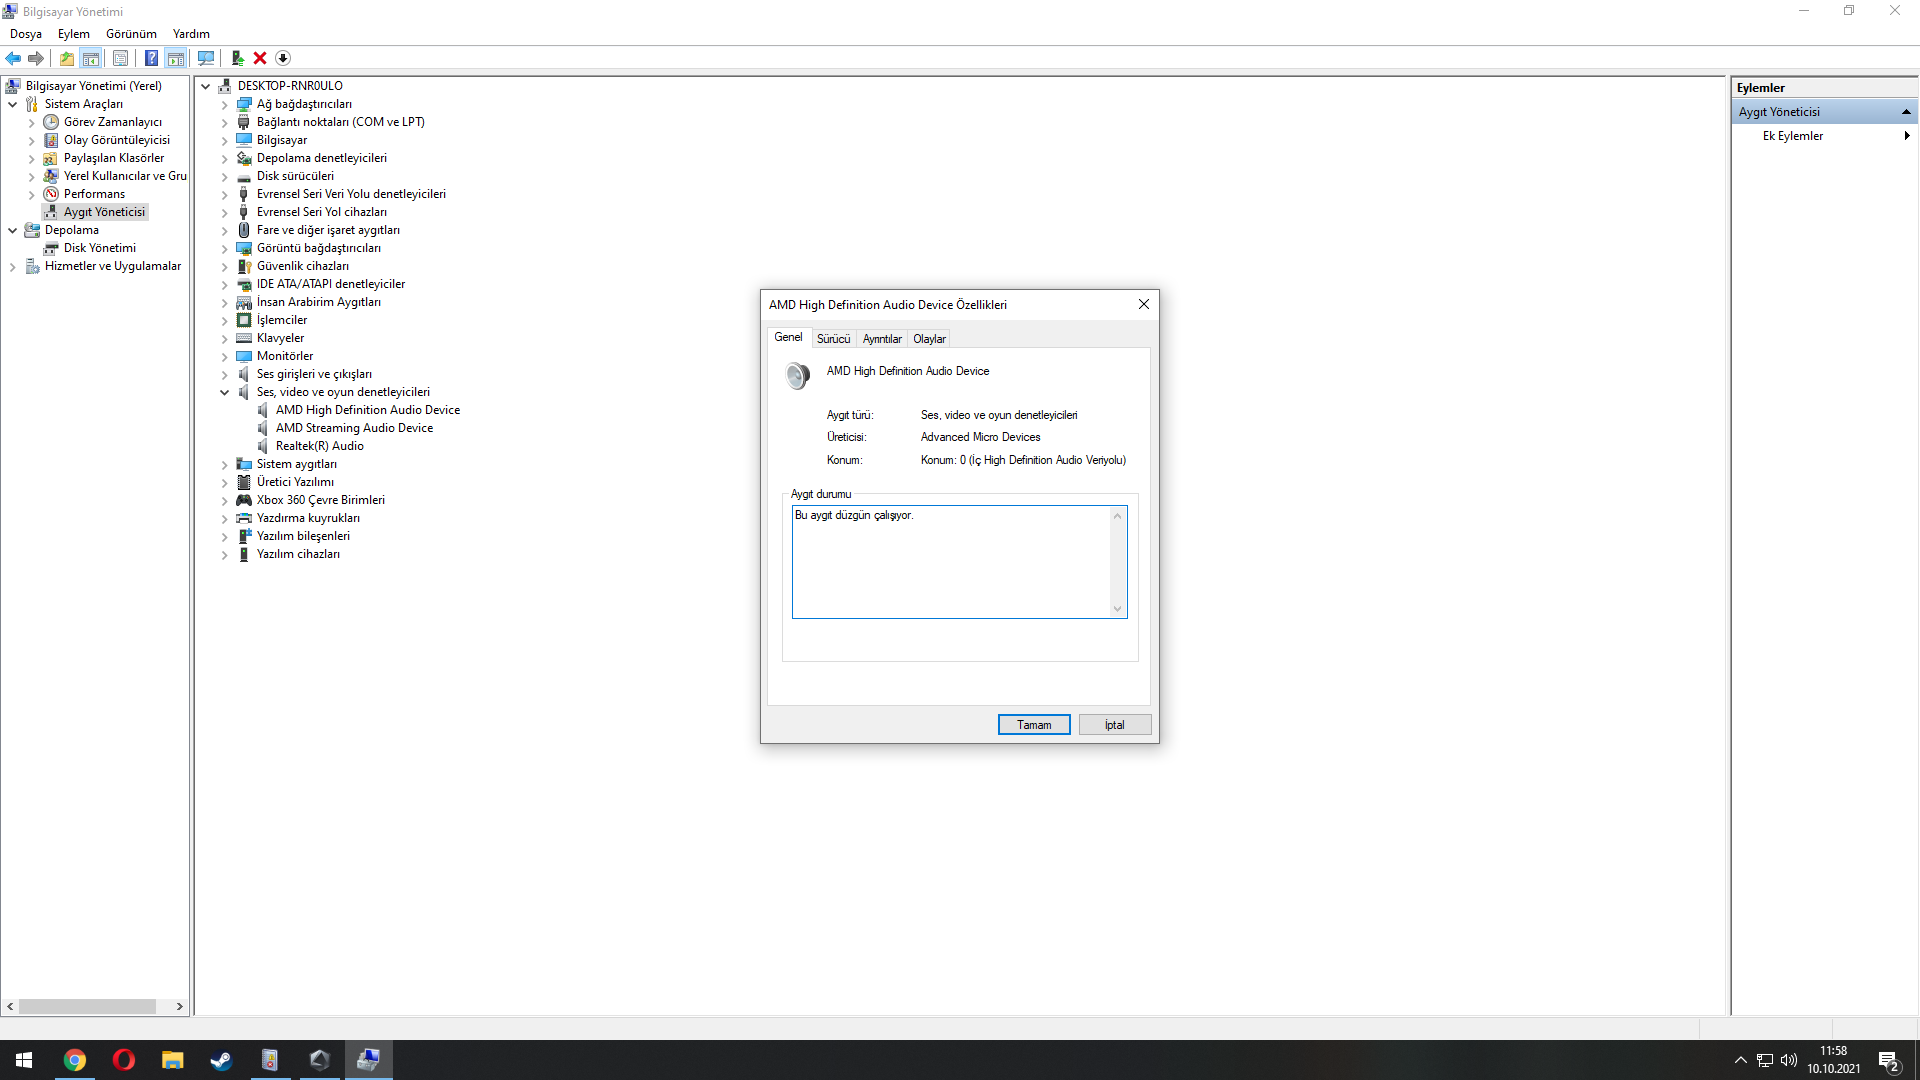Open the Eylem menu
This screenshot has height=1080, width=1920.
(73, 34)
